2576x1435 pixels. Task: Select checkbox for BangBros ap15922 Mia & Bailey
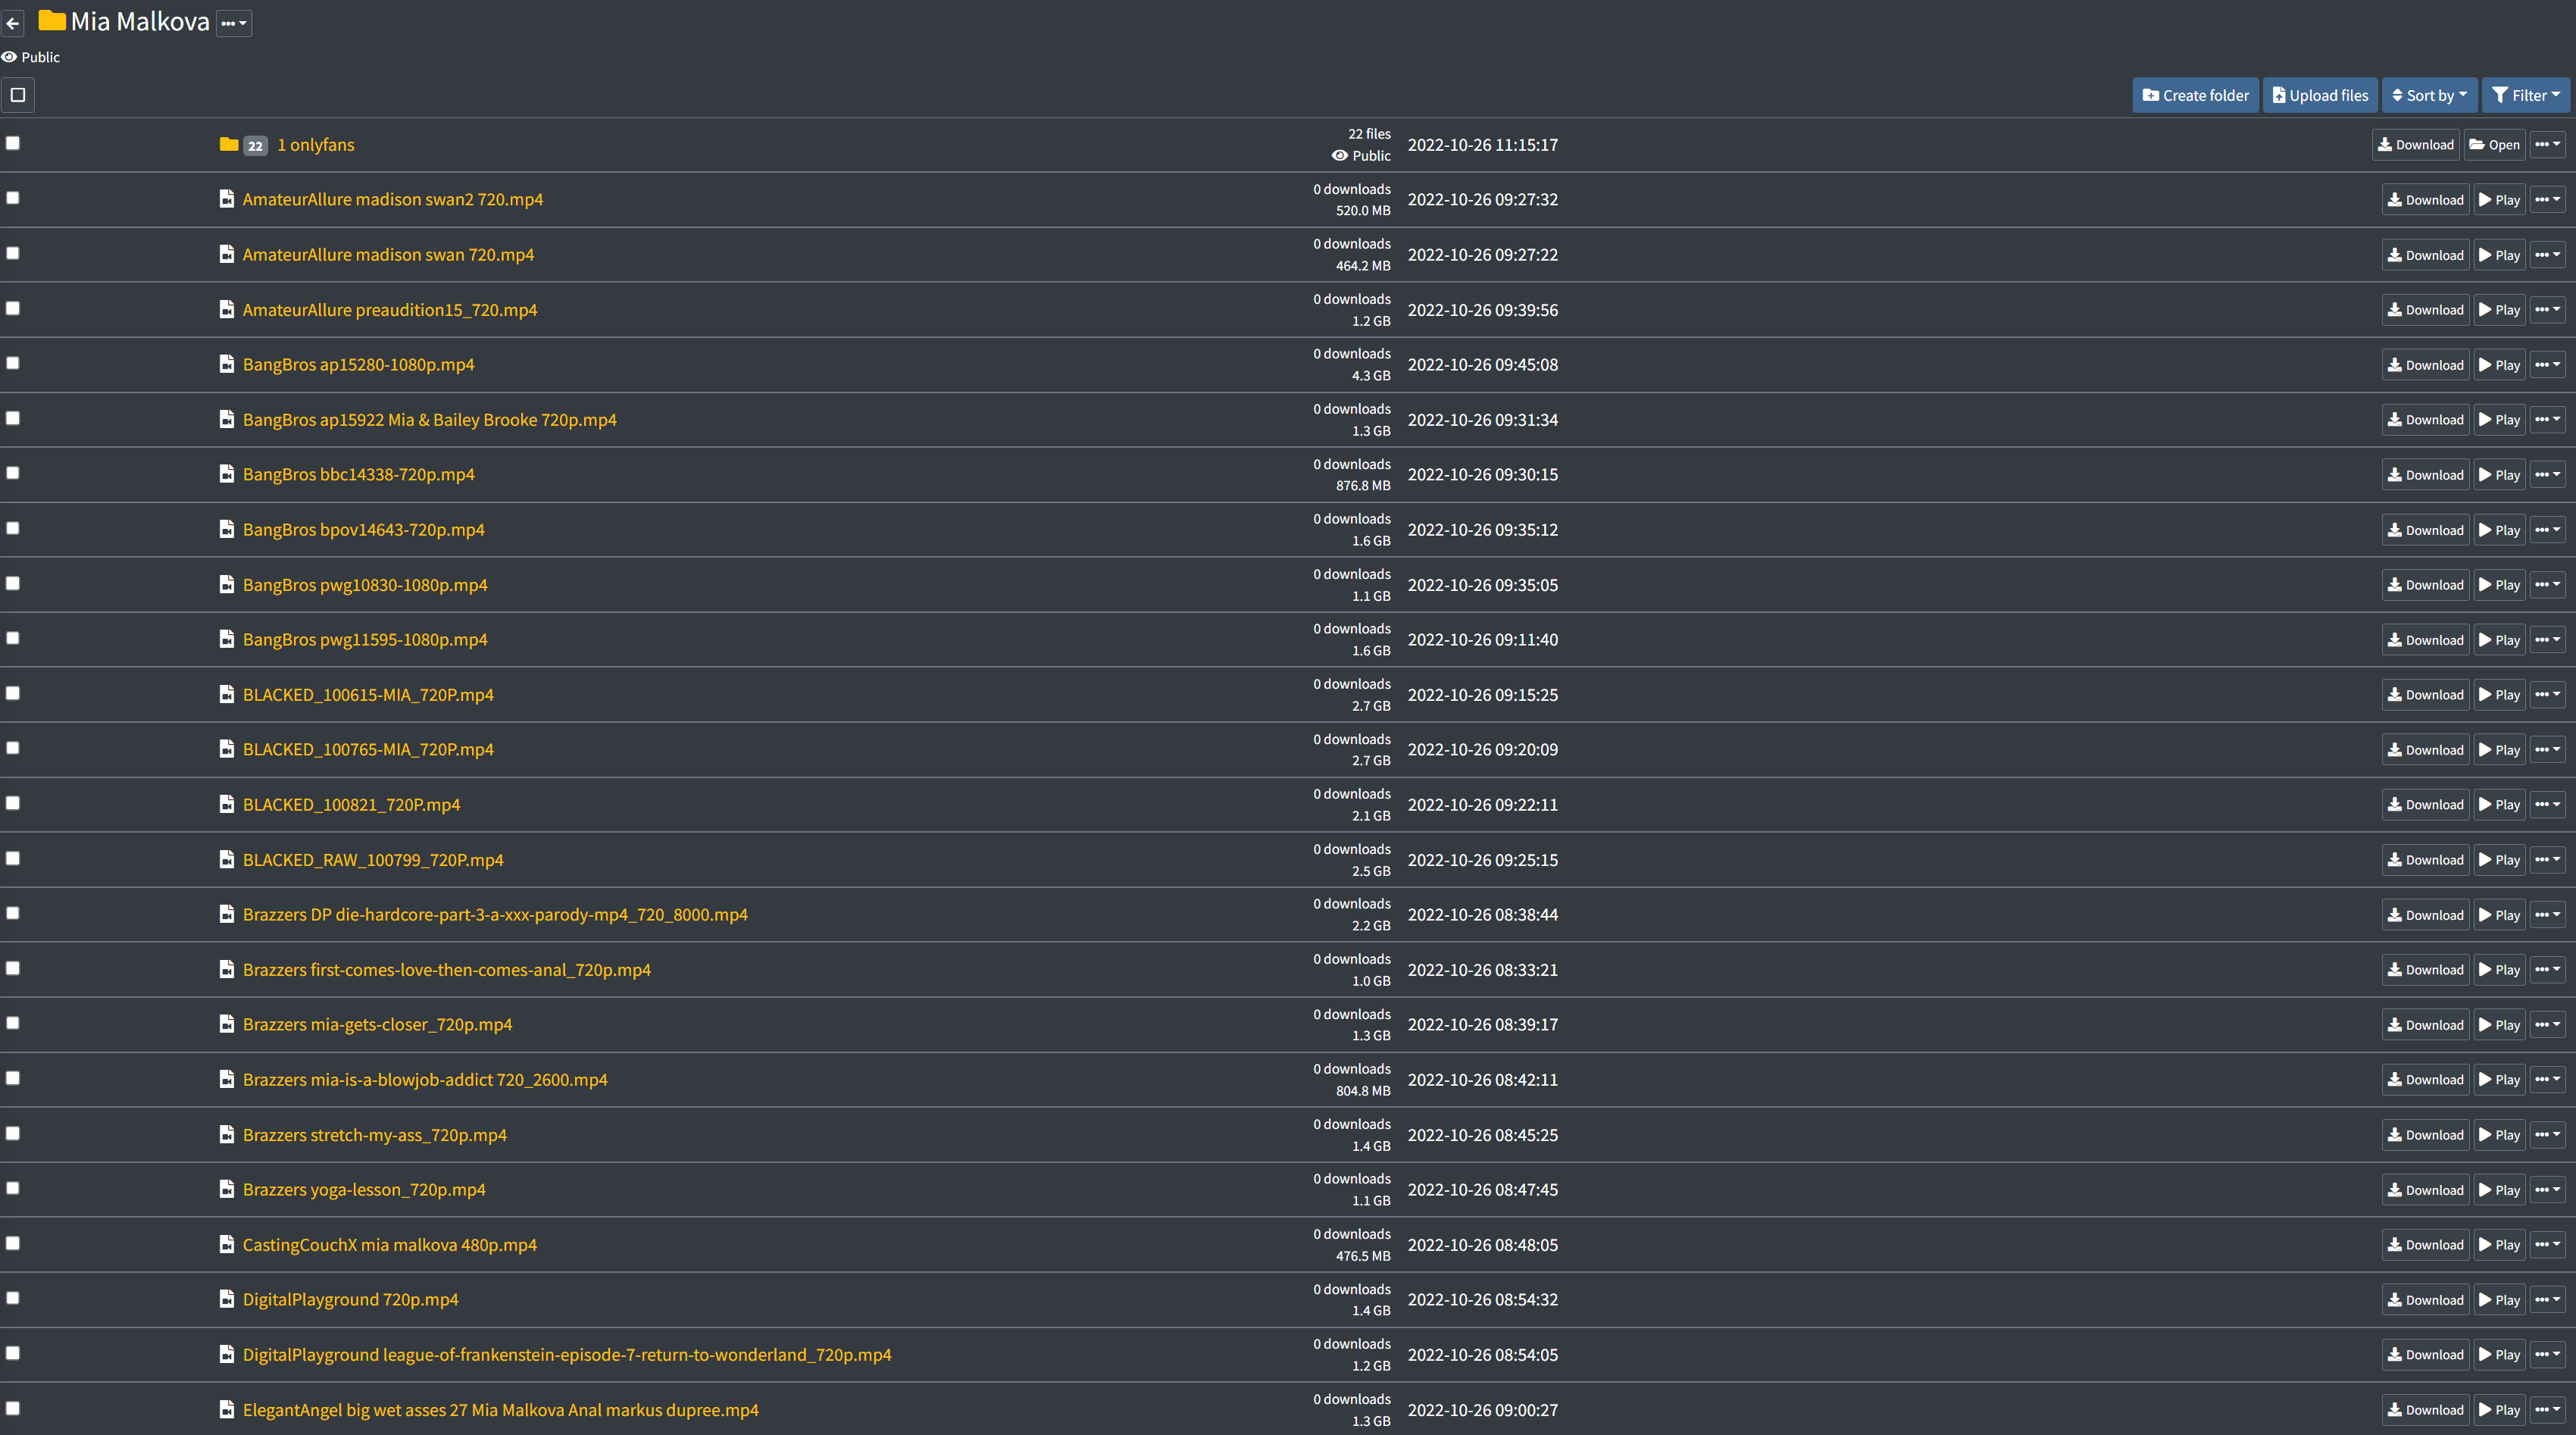point(13,418)
